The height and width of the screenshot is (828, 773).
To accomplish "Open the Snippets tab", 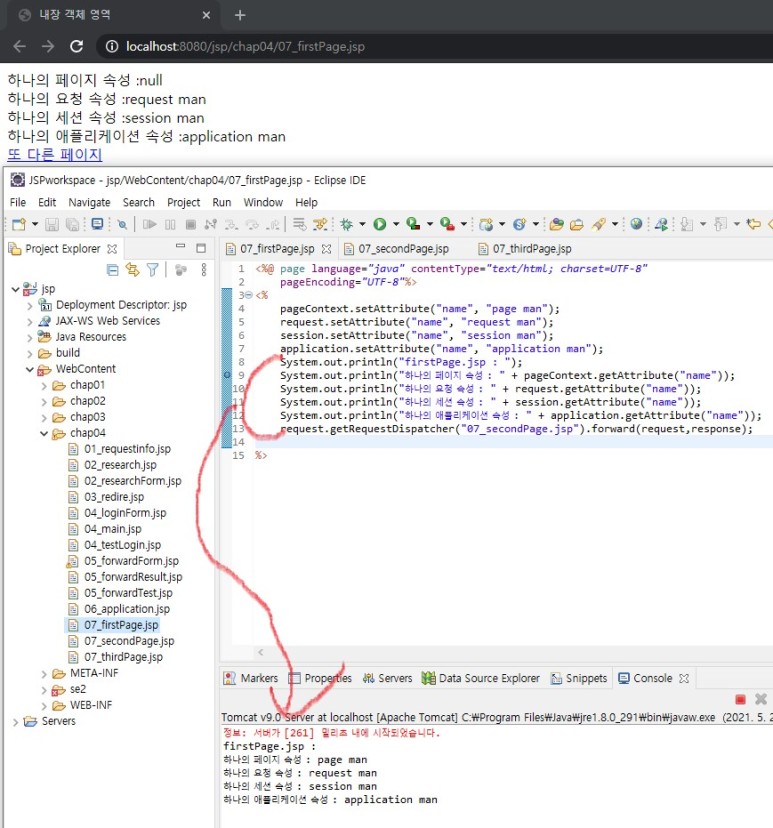I will click(x=579, y=678).
